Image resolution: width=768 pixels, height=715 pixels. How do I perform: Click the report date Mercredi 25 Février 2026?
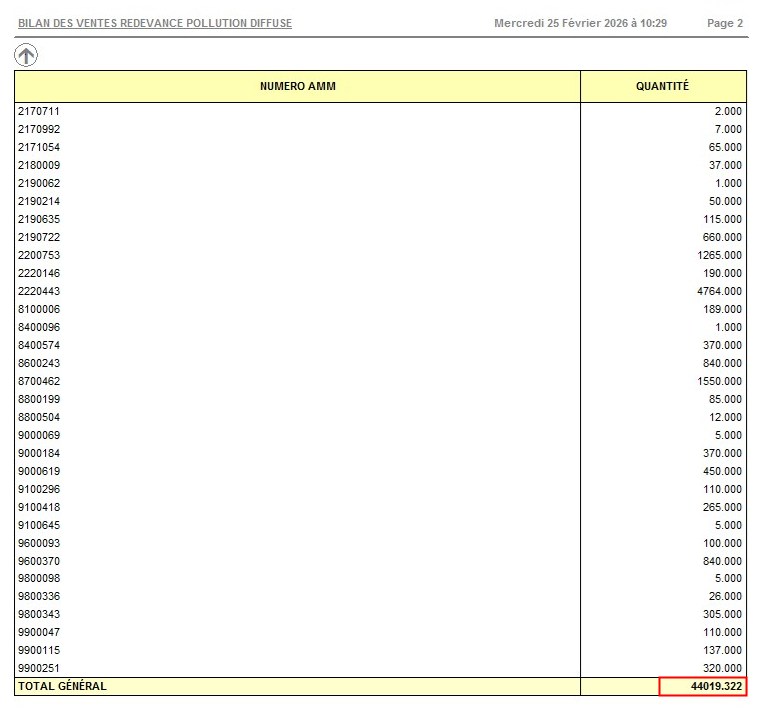click(580, 23)
